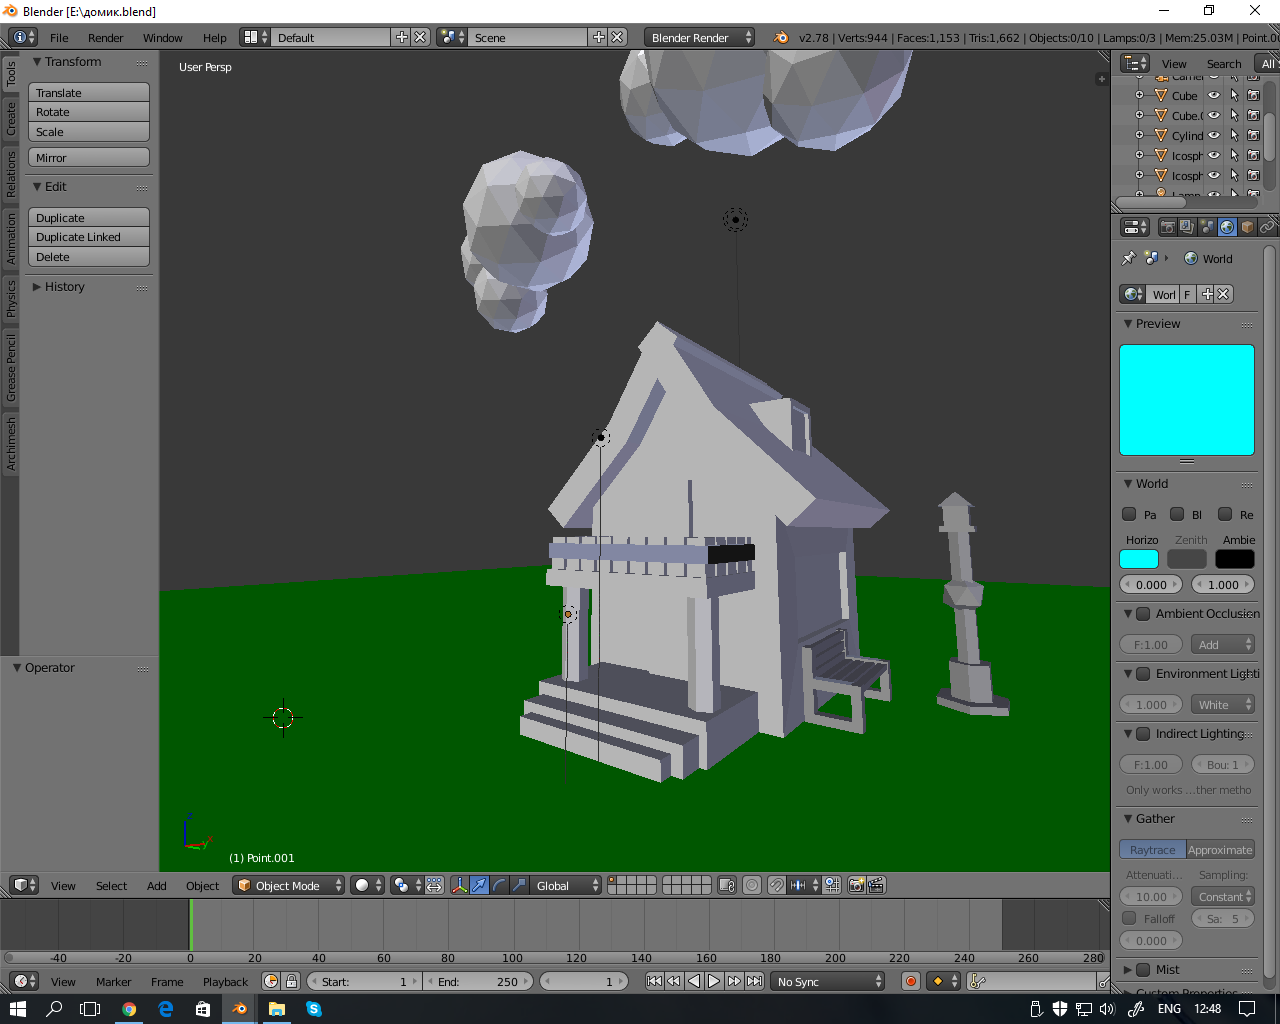The height and width of the screenshot is (1024, 1280).
Task: Click the cyan Horizon color swatch
Action: click(x=1138, y=558)
